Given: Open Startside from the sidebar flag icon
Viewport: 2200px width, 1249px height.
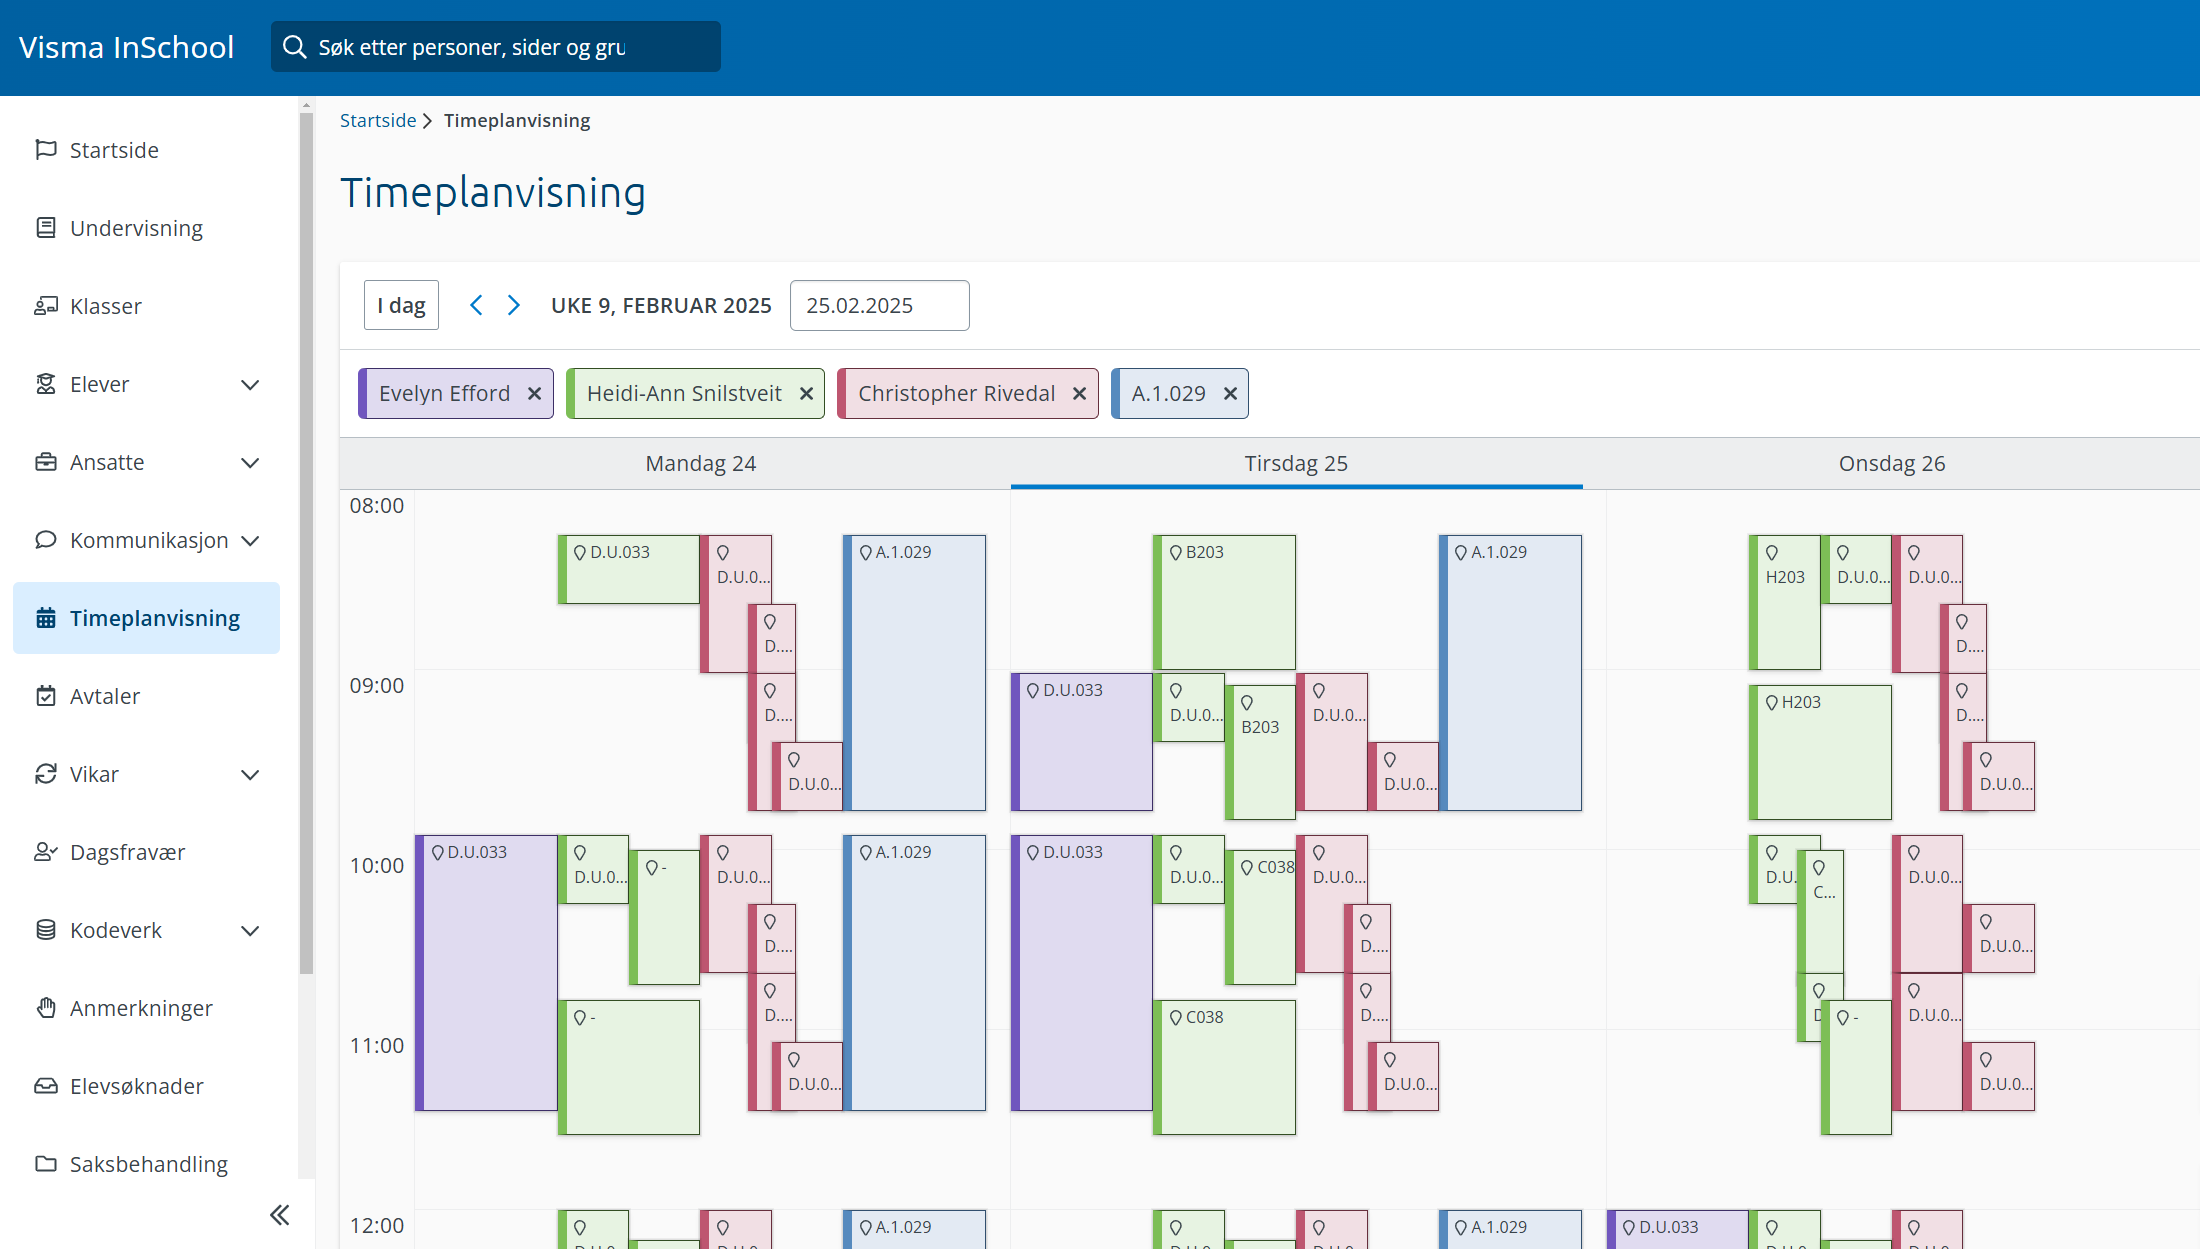Looking at the screenshot, I should 46,150.
